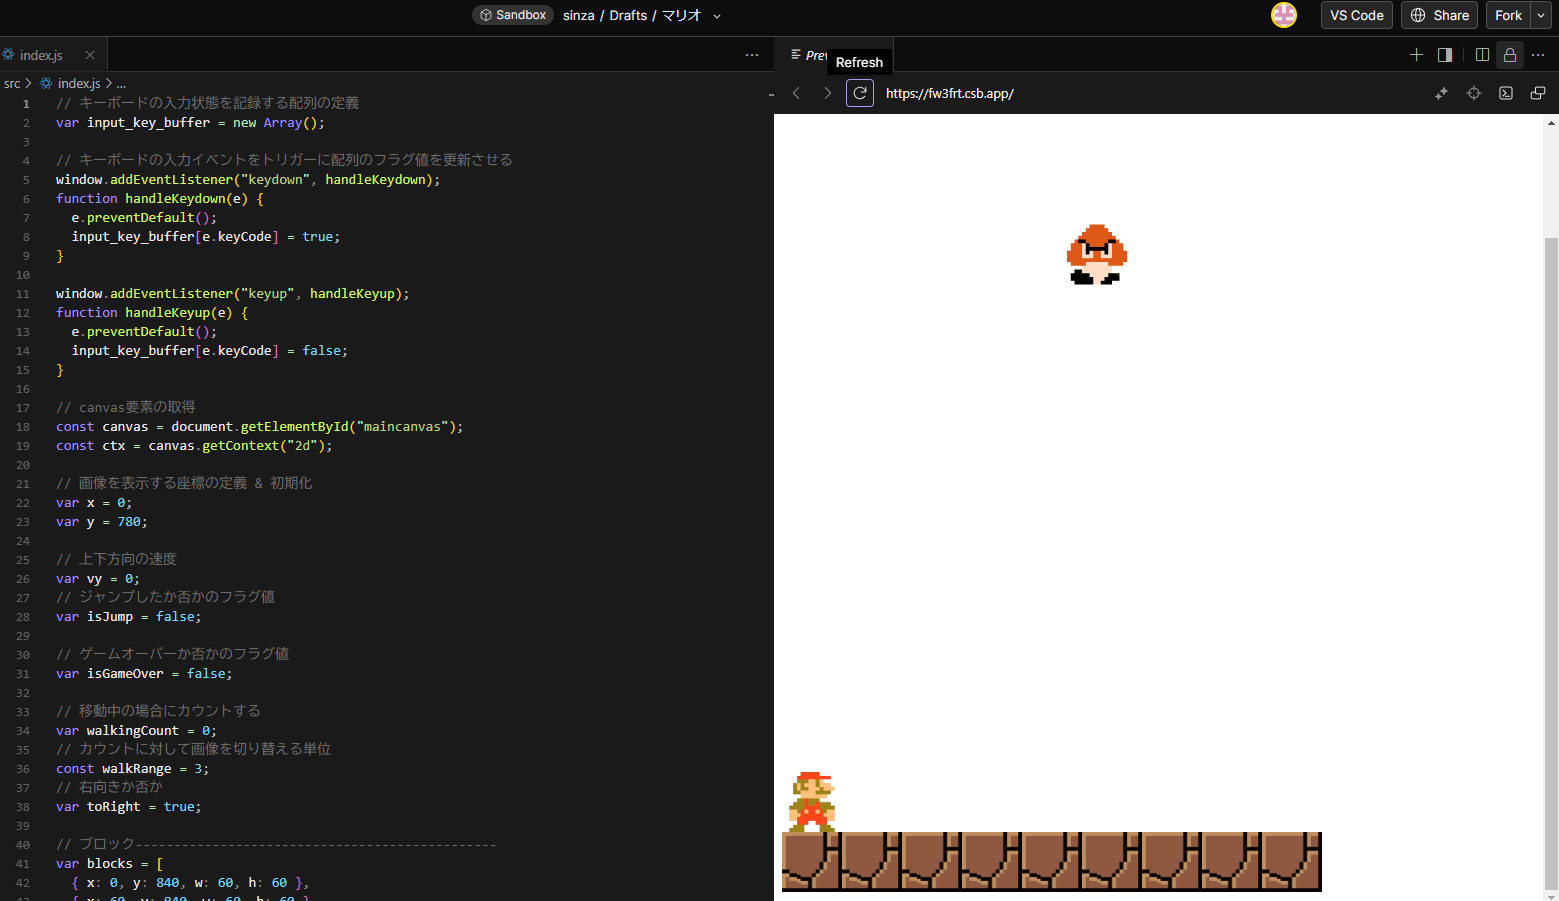Open project in VS Code
The height and width of the screenshot is (901, 1559).
pyautogui.click(x=1357, y=15)
